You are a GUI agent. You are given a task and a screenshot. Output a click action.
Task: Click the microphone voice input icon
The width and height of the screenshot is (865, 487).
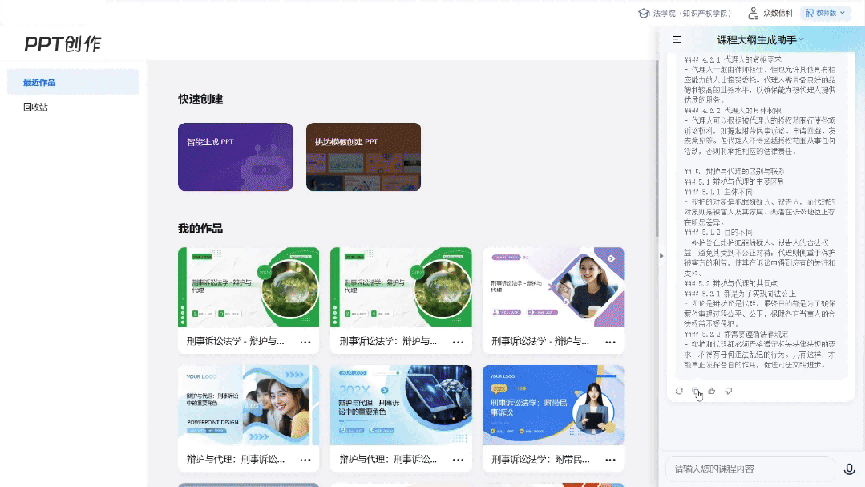[x=849, y=469]
